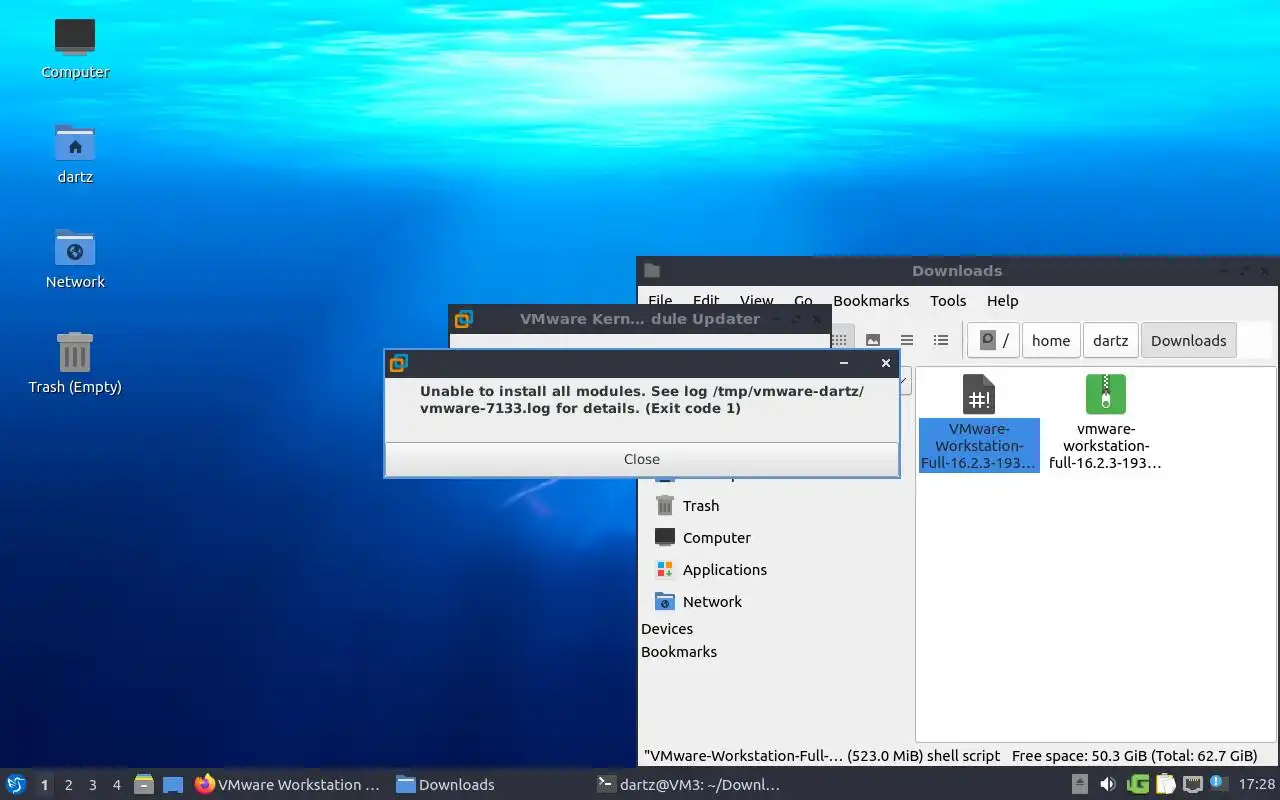Switch to Downloads taskbar entry
The height and width of the screenshot is (800, 1280).
[446, 785]
